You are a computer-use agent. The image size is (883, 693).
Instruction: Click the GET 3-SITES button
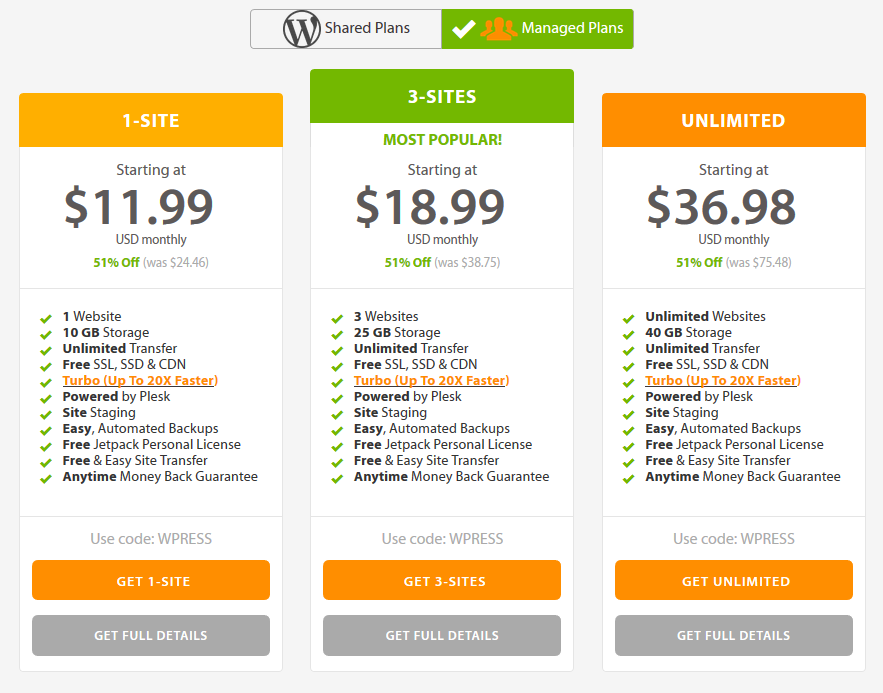click(x=442, y=580)
